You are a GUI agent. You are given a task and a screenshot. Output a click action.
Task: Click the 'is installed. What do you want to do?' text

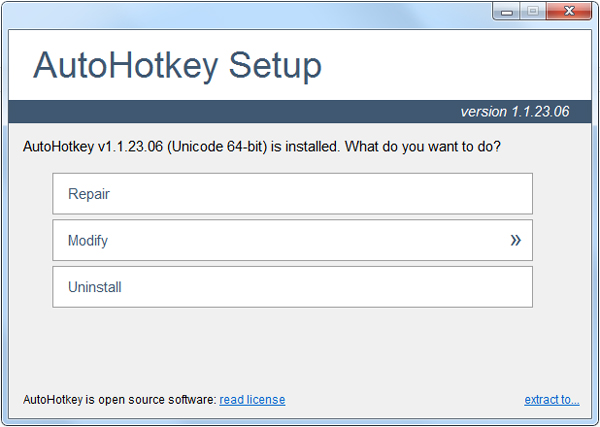386,147
